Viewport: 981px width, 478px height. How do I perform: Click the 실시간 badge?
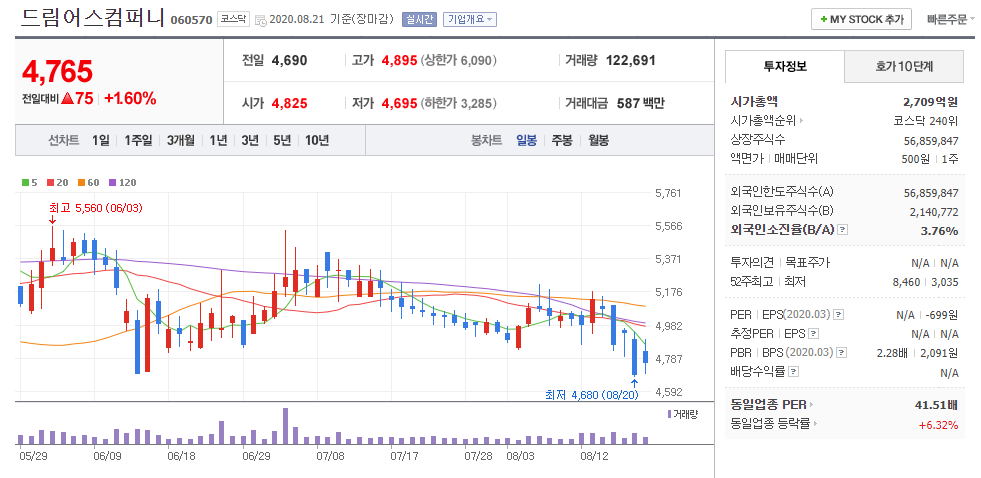(x=419, y=19)
